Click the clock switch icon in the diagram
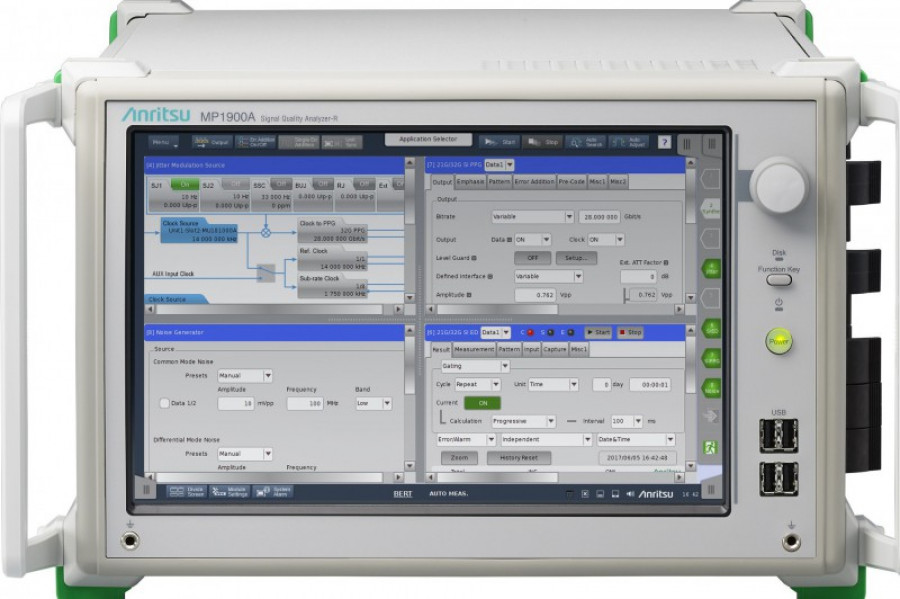 (x=266, y=273)
